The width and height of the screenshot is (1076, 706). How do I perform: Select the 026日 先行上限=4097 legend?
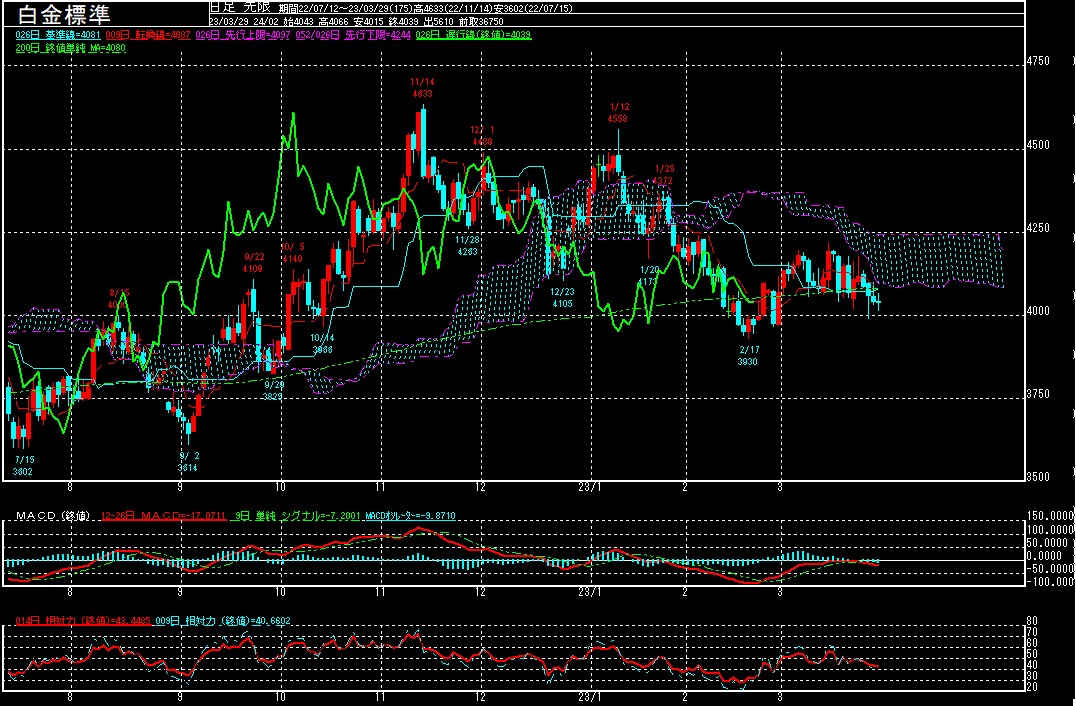[243, 34]
